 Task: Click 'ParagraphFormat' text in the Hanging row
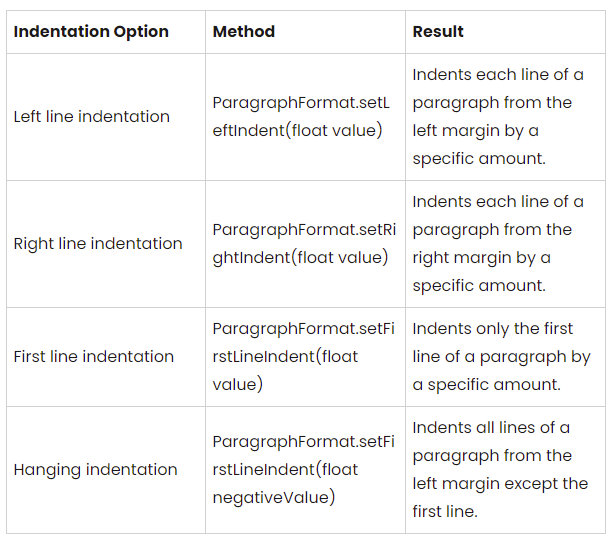[277, 442]
